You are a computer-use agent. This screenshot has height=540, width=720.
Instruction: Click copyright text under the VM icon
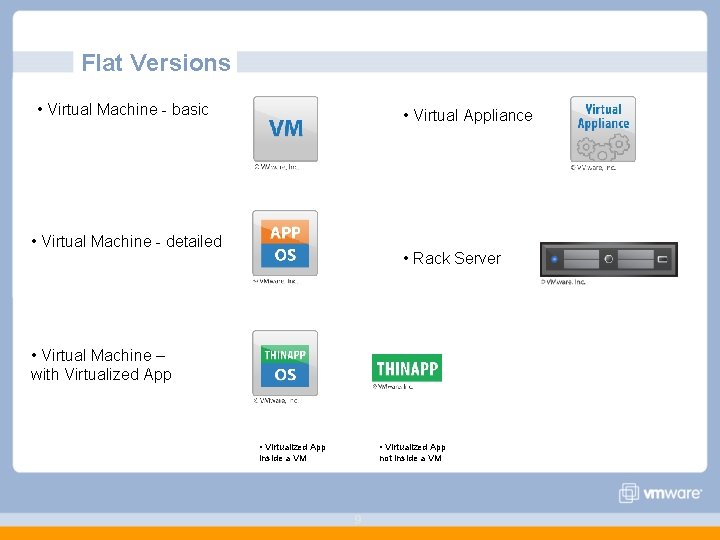[276, 167]
